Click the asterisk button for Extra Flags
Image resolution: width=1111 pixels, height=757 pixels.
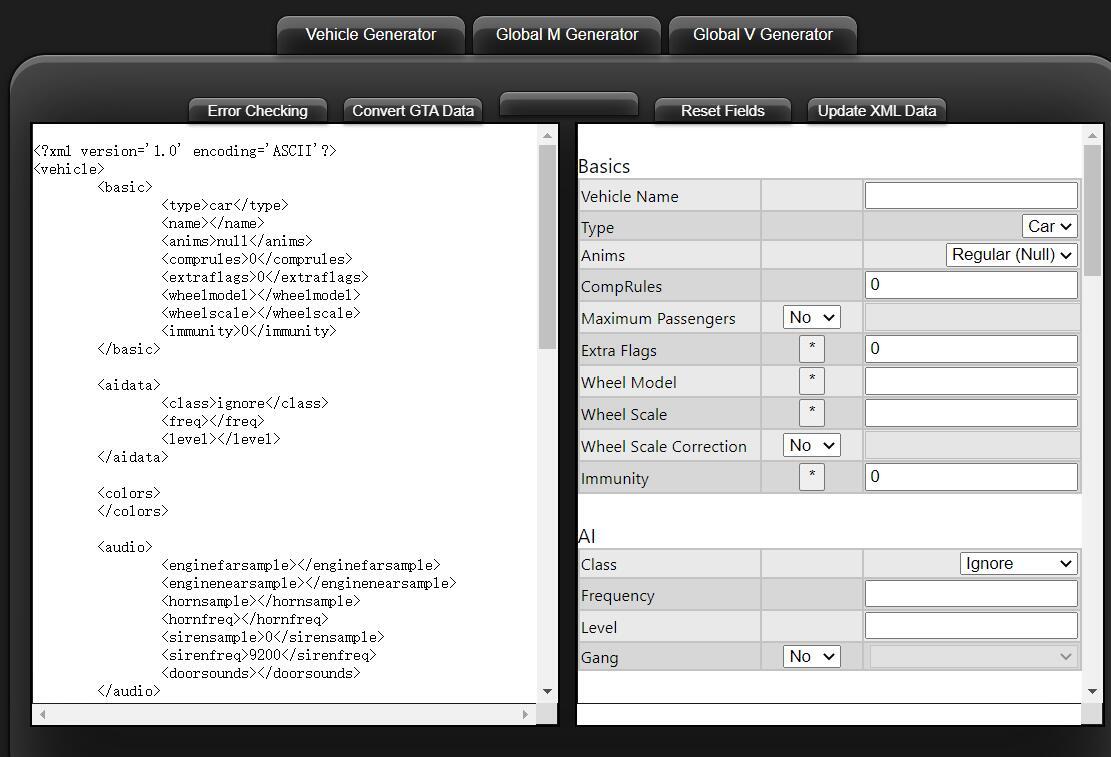[812, 349]
